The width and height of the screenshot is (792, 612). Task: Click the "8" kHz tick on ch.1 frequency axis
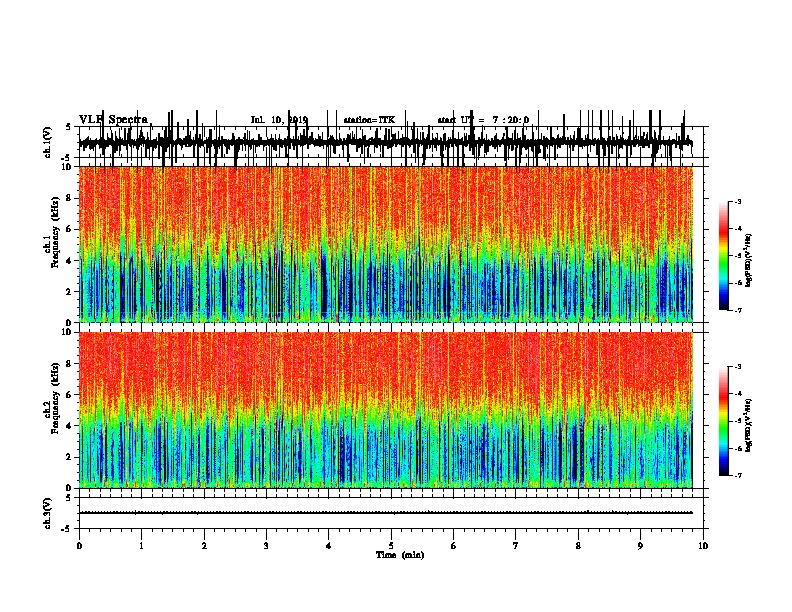coord(69,198)
